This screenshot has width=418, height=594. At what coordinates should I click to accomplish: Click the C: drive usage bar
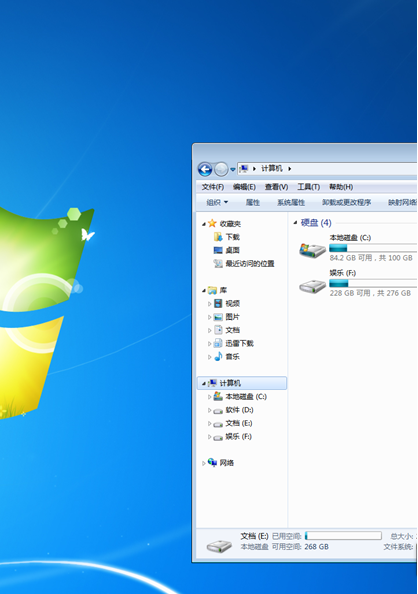(x=373, y=248)
